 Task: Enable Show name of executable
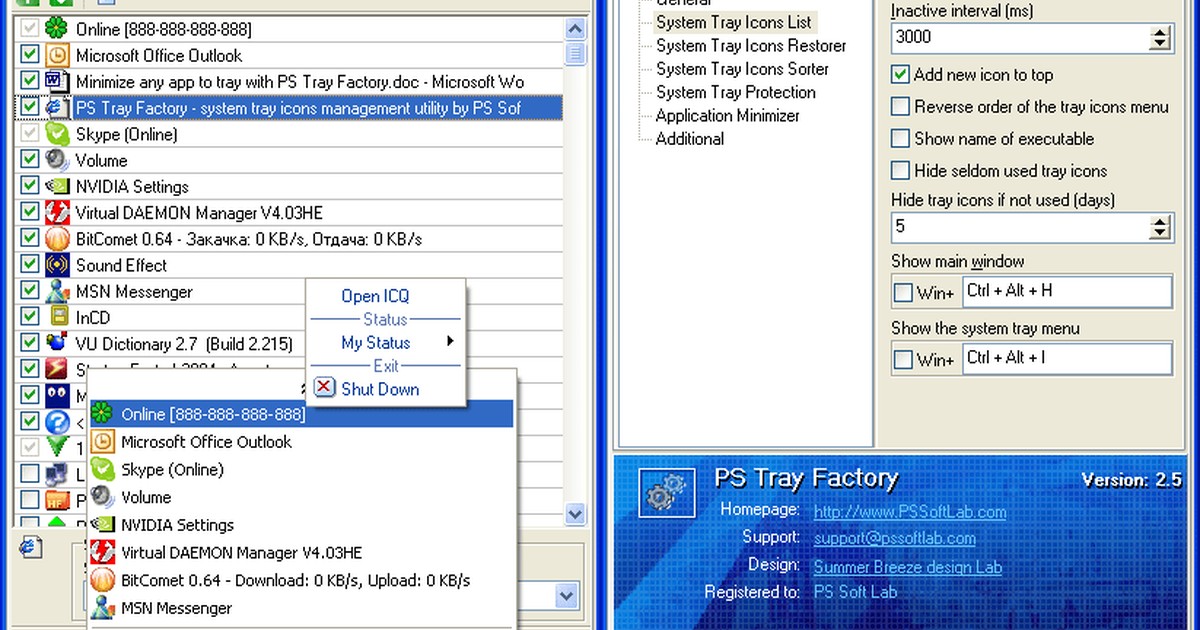point(901,138)
